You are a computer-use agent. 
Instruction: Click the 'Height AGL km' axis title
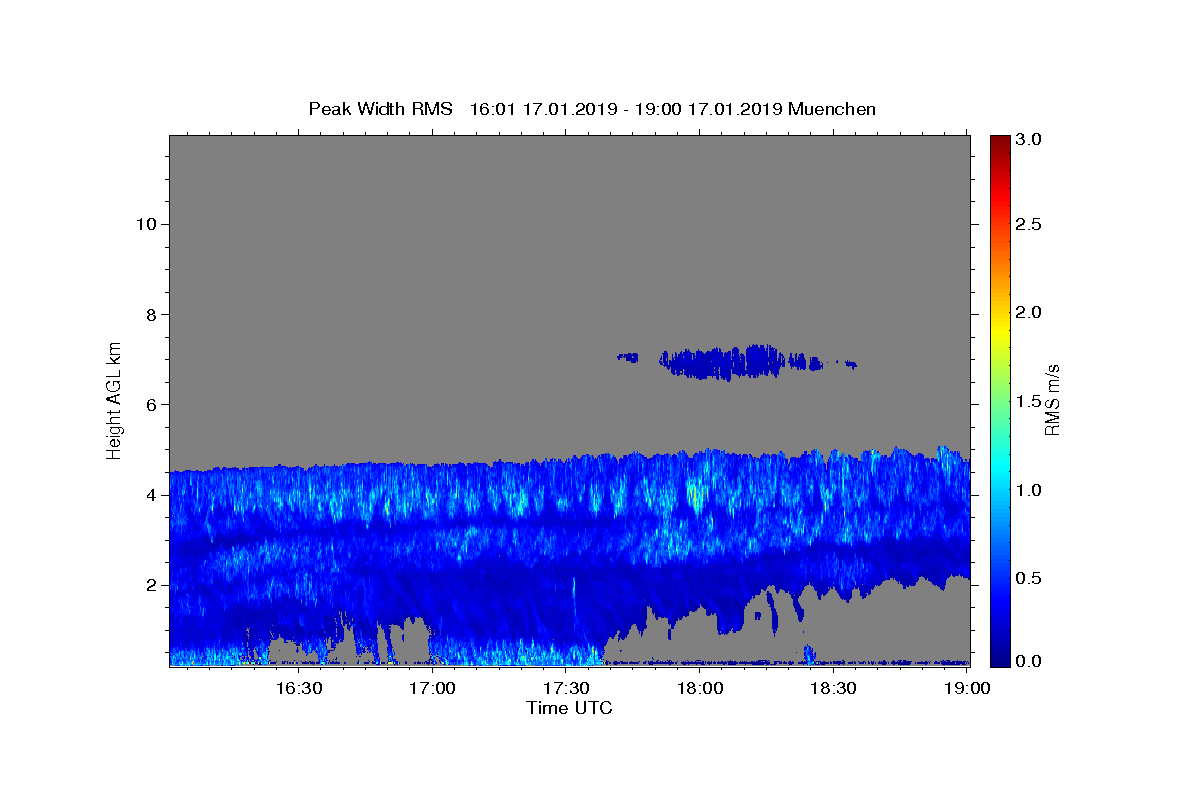pyautogui.click(x=115, y=400)
